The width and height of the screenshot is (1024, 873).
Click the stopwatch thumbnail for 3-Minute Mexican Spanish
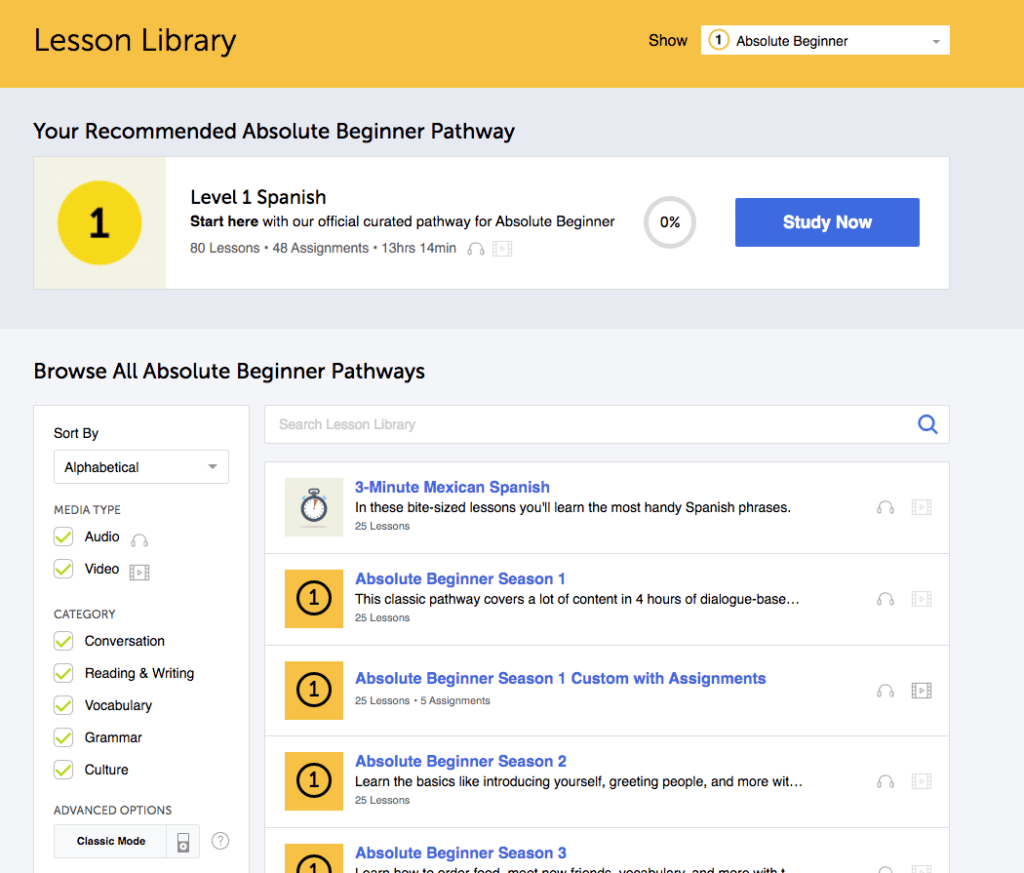coord(314,507)
